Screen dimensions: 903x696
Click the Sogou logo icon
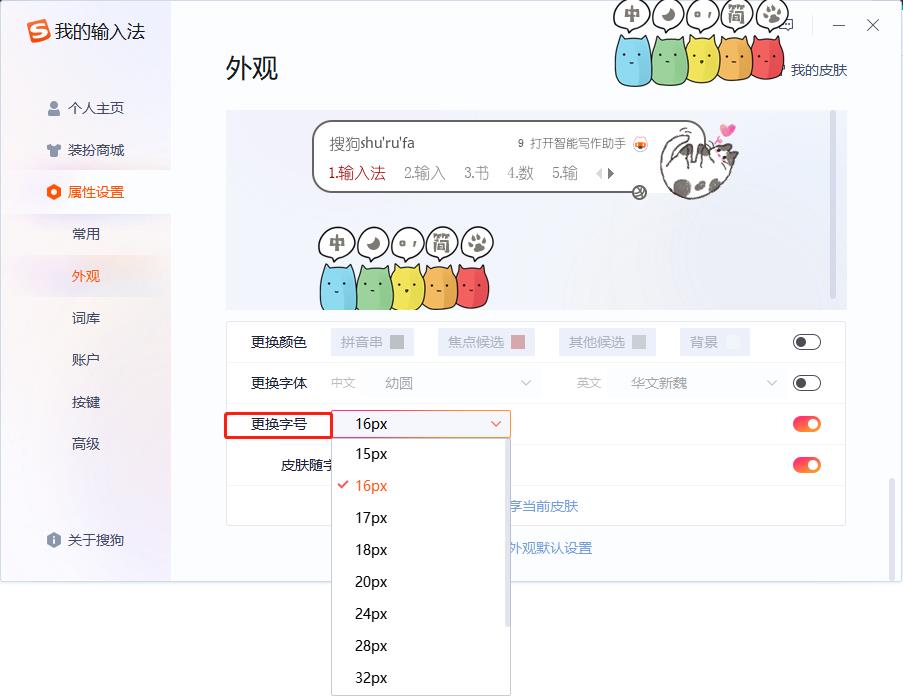(38, 31)
